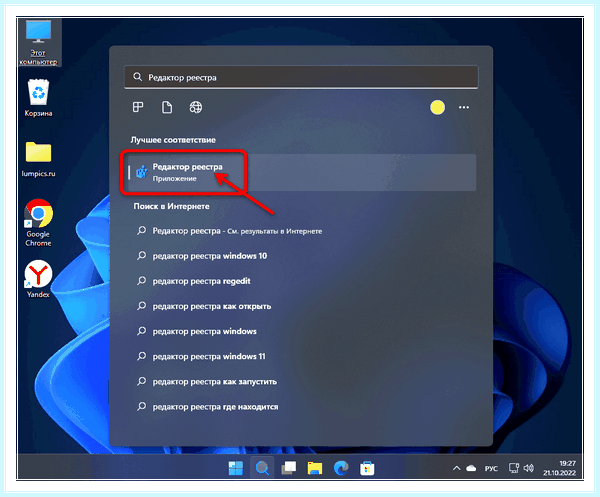
Task: Select web result "Редактор реестра - См. результаты в Интернете"
Action: [237, 231]
